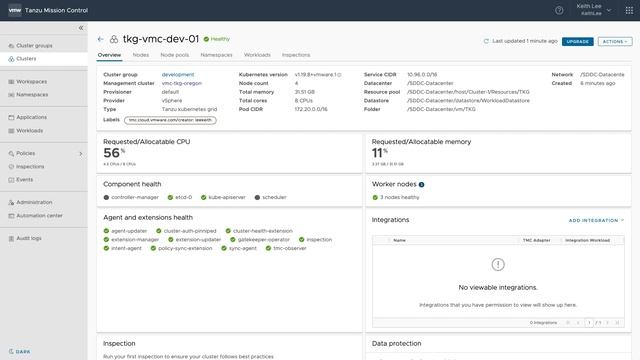Click the Kubernetes version info icon
This screenshot has height=360, width=640.
coord(339,75)
